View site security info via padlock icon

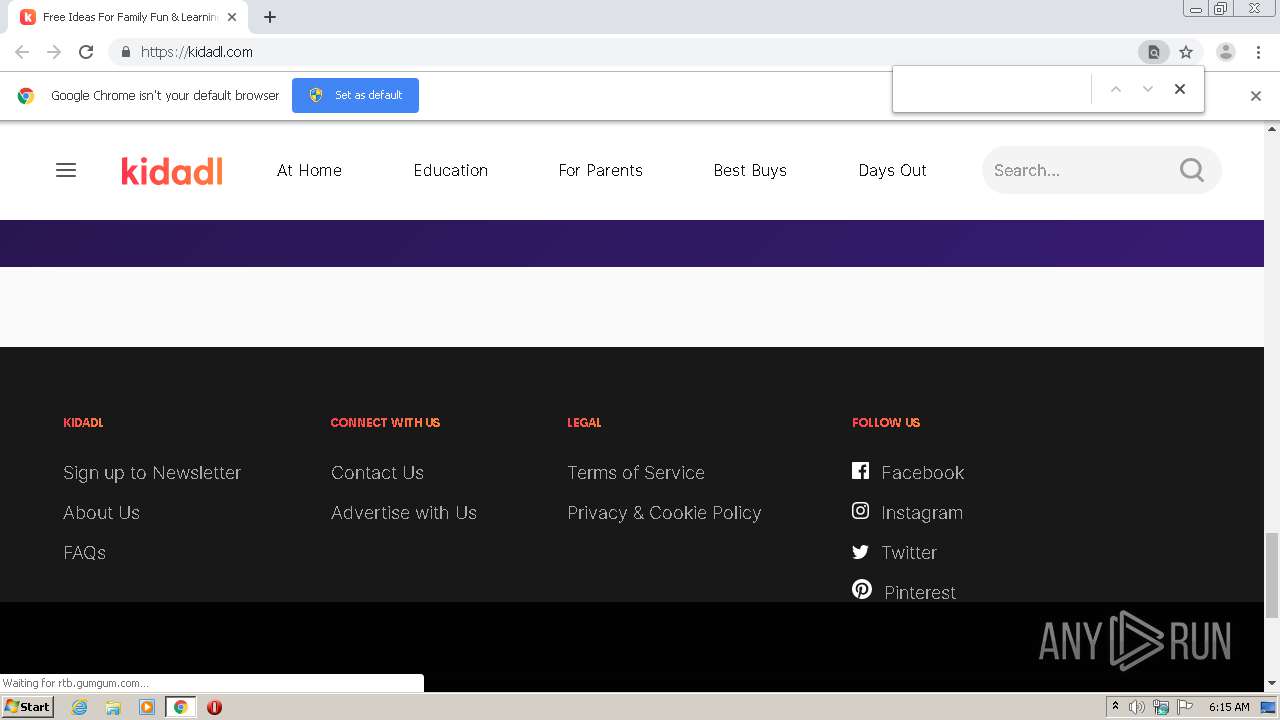point(125,52)
